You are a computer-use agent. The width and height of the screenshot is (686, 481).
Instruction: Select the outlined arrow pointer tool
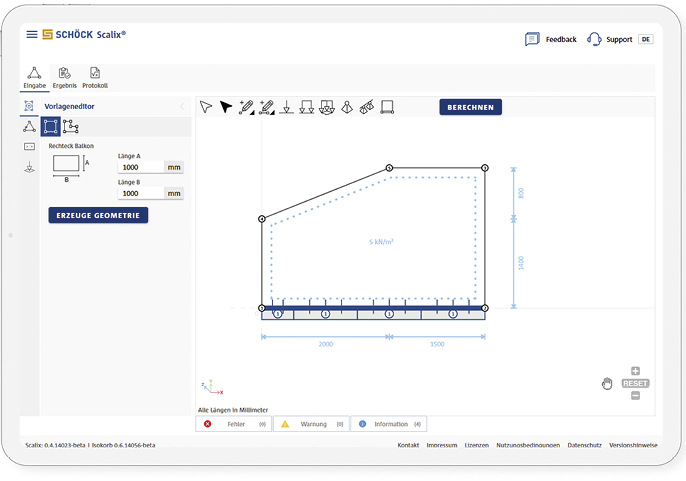tap(206, 107)
